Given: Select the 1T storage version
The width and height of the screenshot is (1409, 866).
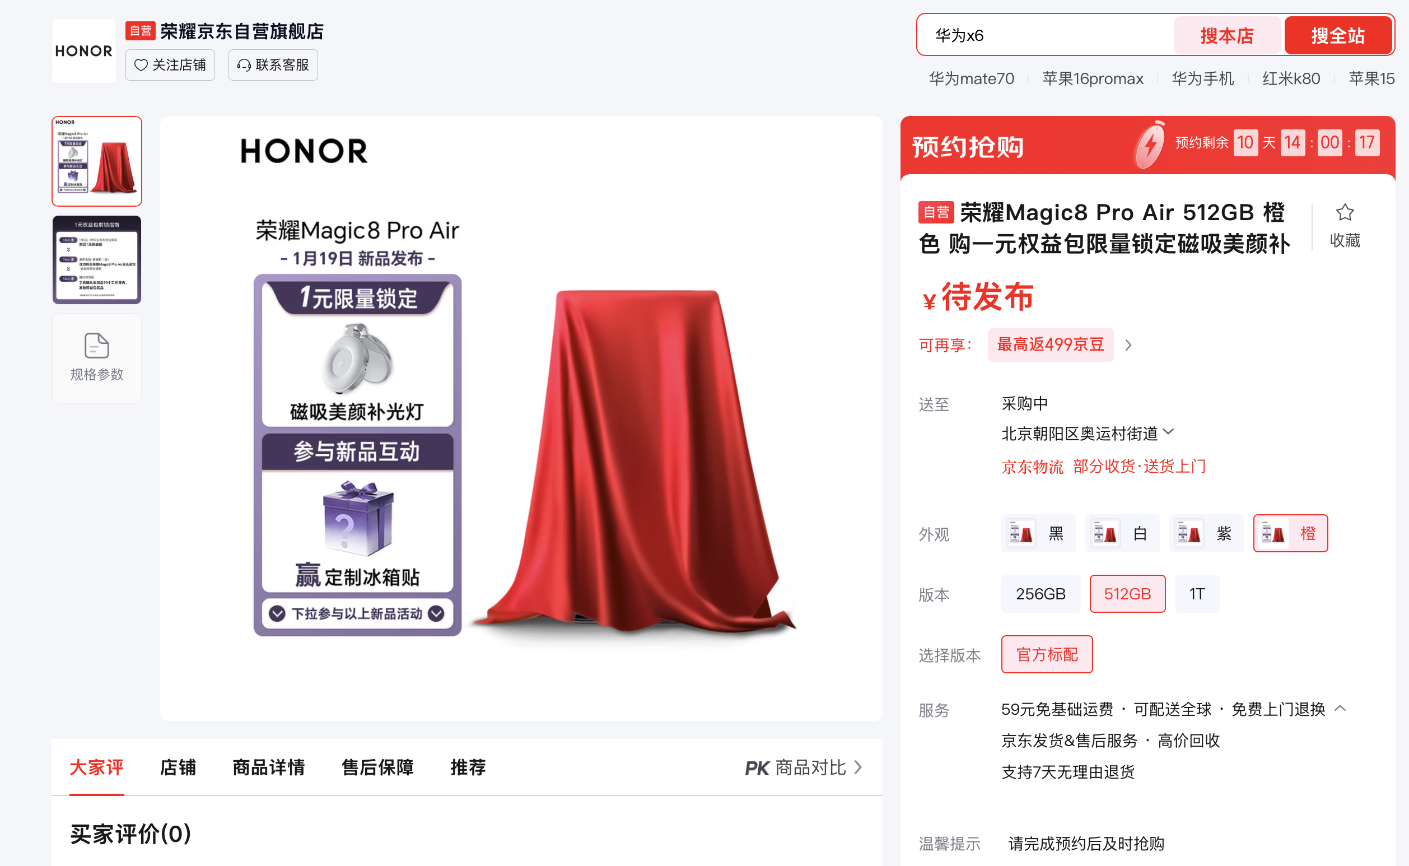Looking at the screenshot, I should click(1197, 594).
